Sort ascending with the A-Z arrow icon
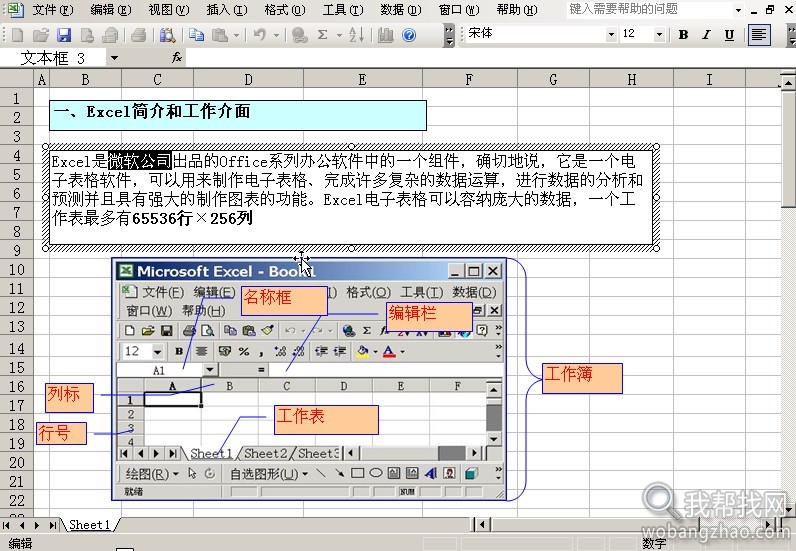796x551 pixels. coord(357,35)
